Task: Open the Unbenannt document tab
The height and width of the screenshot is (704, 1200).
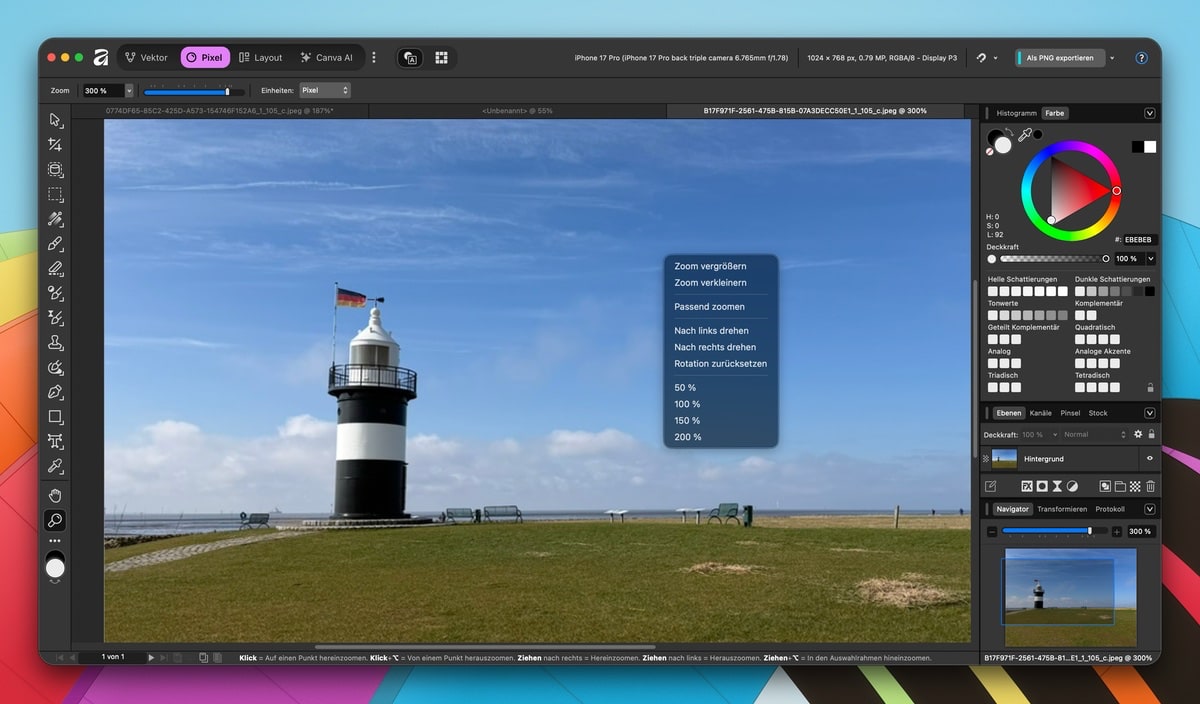Action: tap(517, 111)
